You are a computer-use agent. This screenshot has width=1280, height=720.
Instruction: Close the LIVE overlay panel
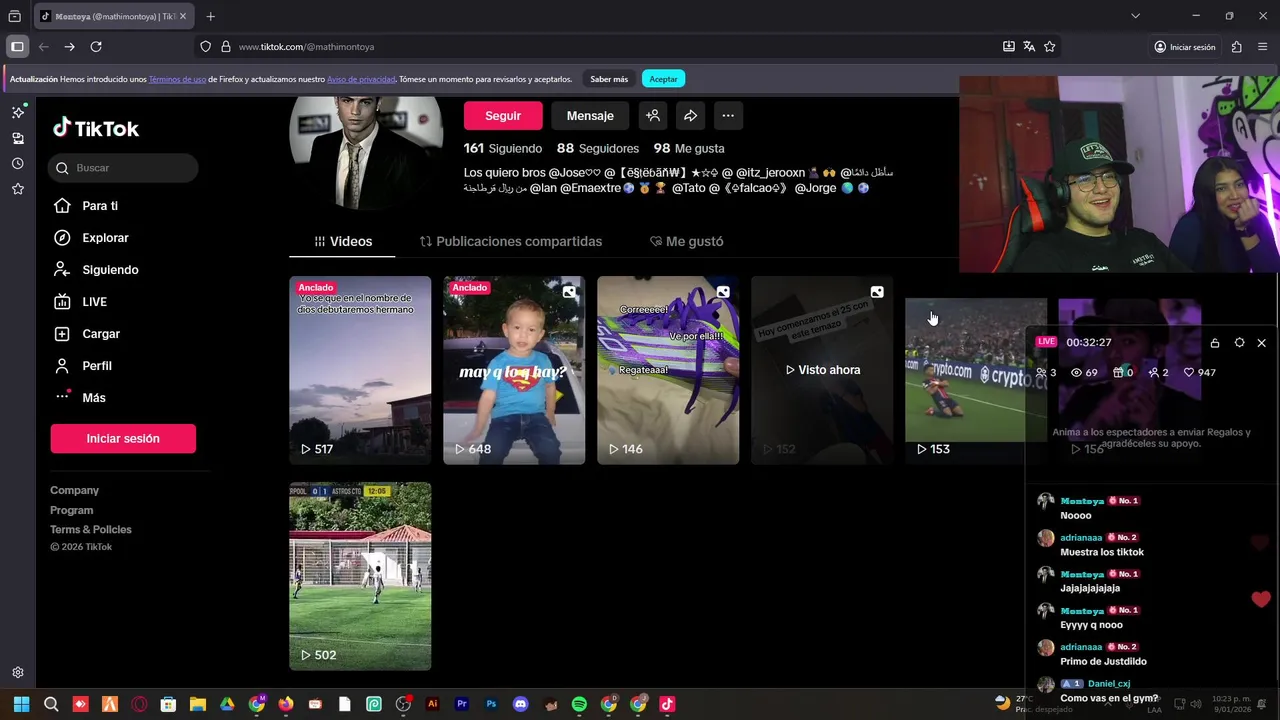1261,343
